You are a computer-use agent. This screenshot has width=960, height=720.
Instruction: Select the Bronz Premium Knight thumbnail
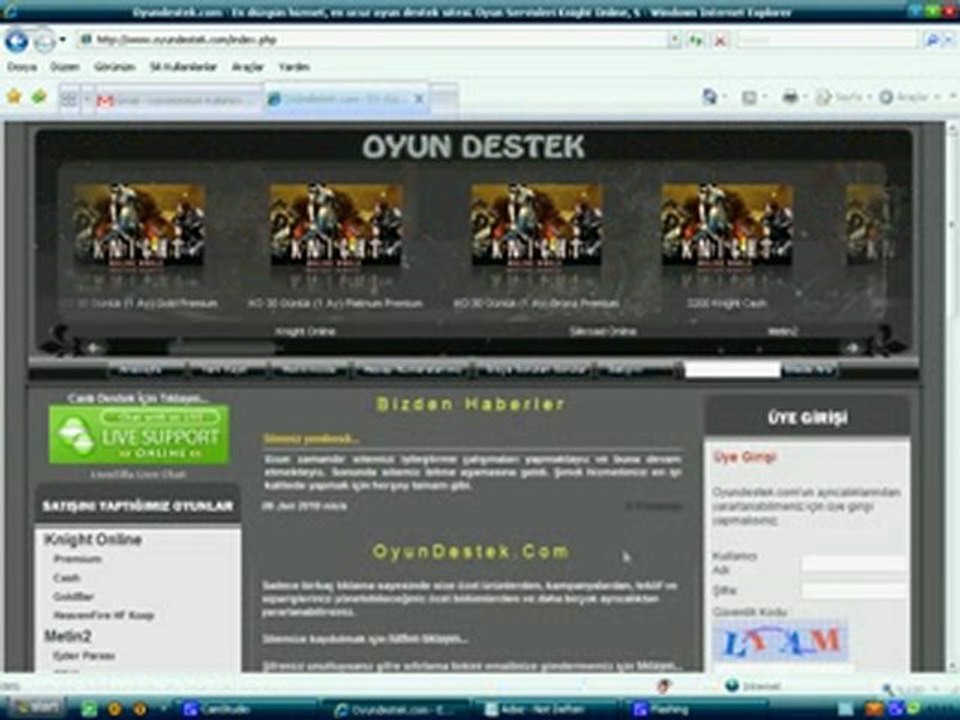coord(536,225)
